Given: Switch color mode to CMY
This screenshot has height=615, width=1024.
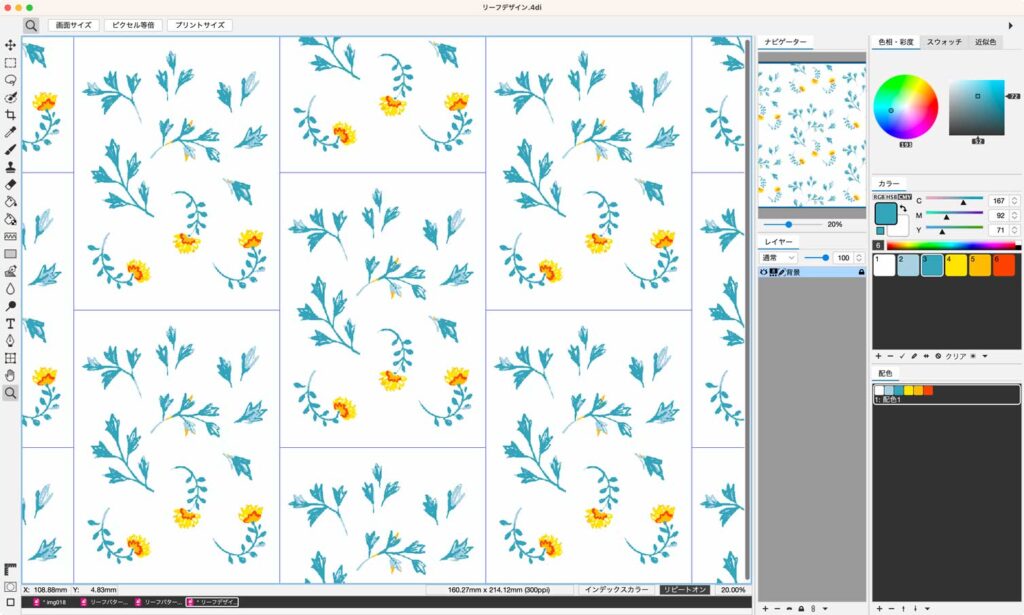Looking at the screenshot, I should pyautogui.click(x=904, y=197).
